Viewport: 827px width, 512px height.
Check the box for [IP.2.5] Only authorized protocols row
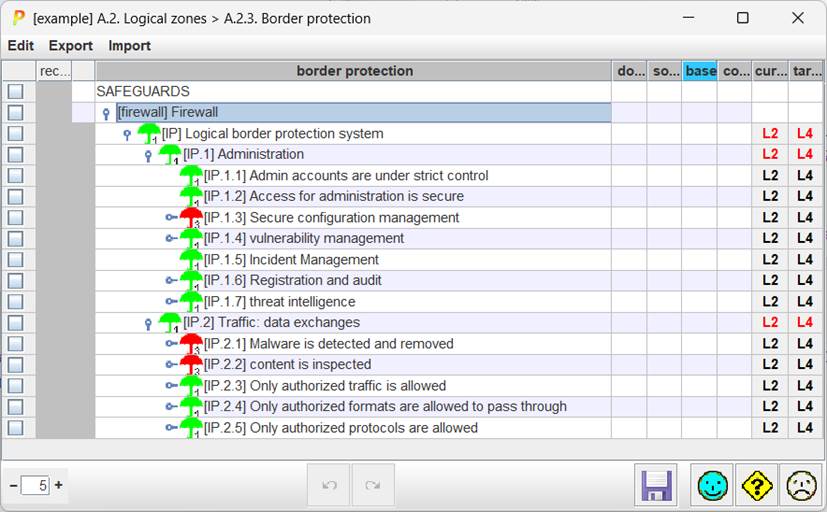[x=16, y=428]
